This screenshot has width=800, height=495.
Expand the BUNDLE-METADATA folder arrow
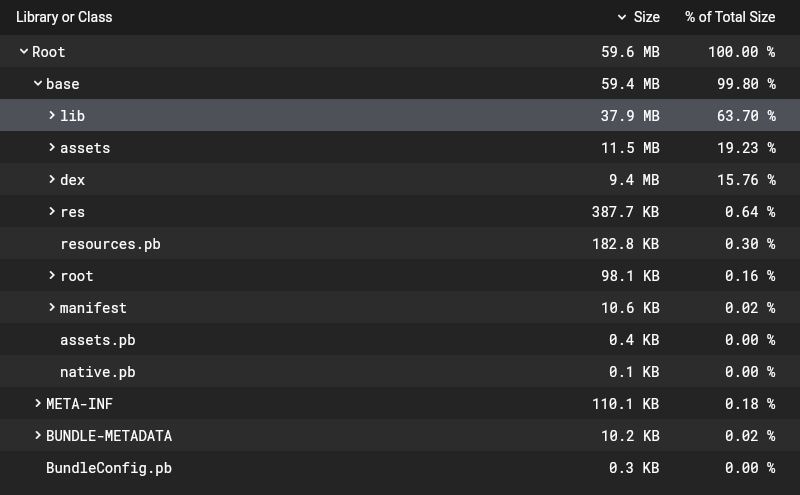coord(38,436)
